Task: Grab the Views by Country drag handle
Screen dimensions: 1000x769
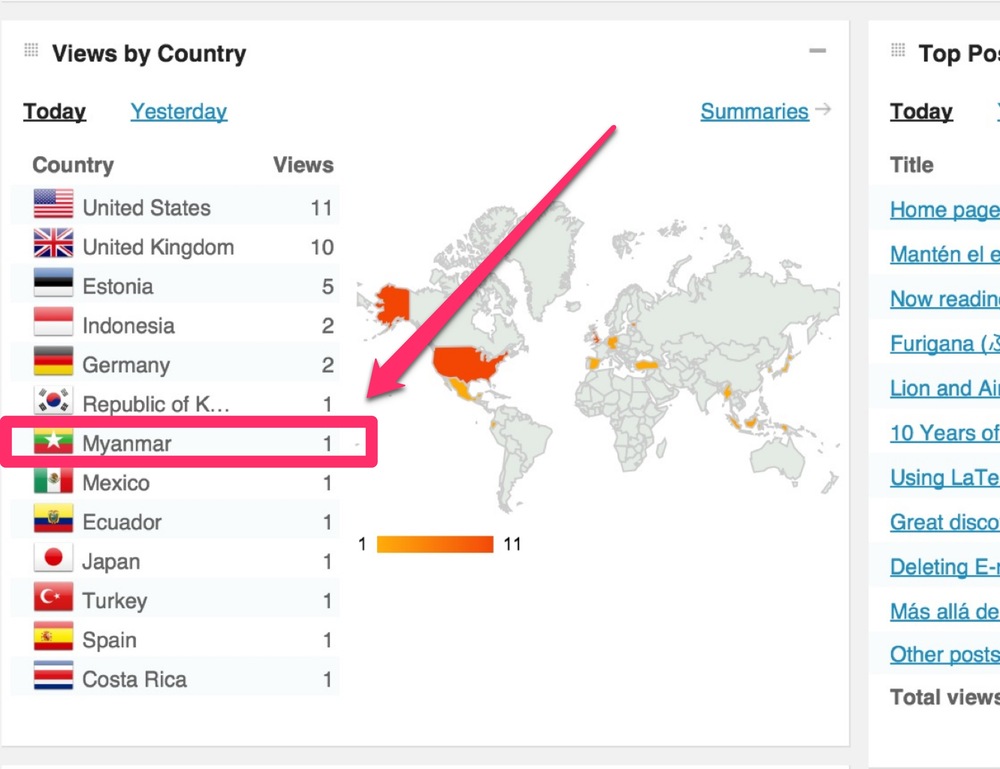Action: 31,51
